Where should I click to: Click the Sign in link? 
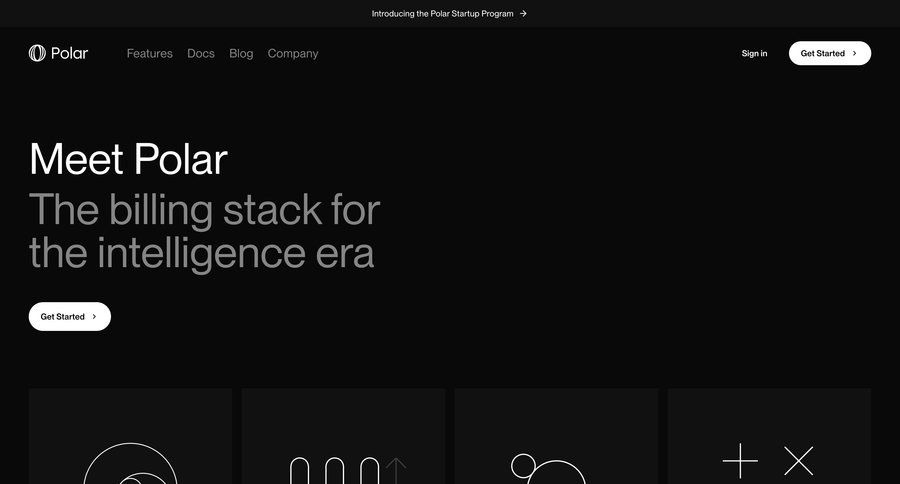click(x=754, y=53)
